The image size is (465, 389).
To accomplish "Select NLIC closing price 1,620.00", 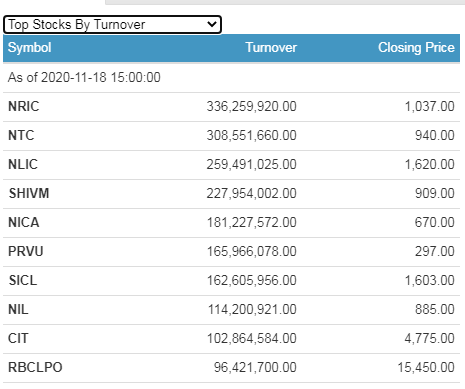I will (429, 165).
